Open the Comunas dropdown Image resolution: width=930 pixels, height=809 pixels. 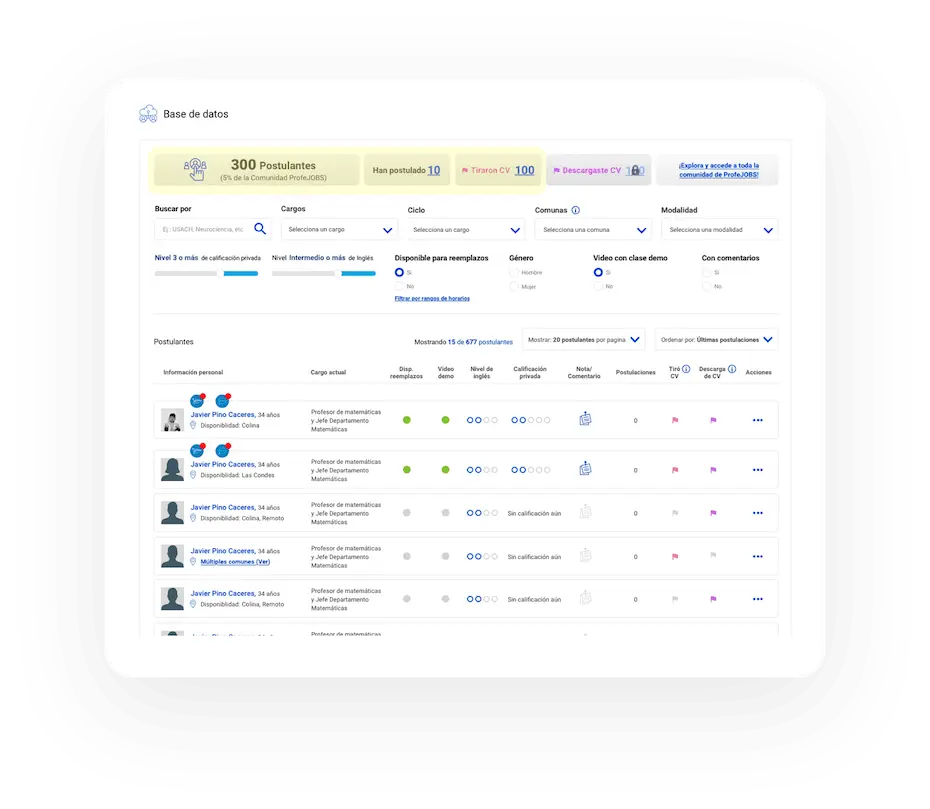coord(593,230)
